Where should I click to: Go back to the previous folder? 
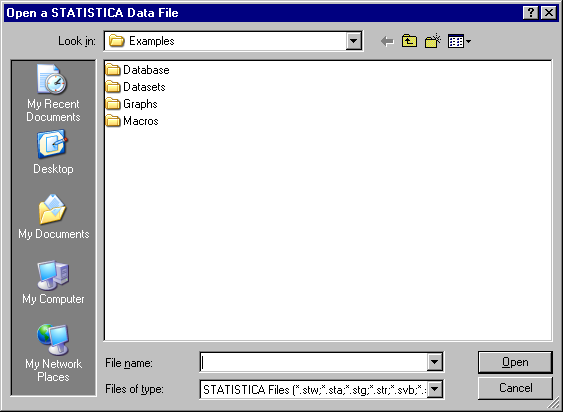point(387,41)
